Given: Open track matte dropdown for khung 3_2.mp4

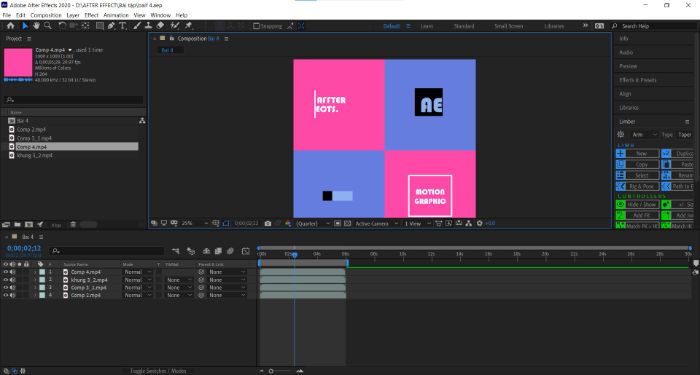Looking at the screenshot, I should pos(179,280).
